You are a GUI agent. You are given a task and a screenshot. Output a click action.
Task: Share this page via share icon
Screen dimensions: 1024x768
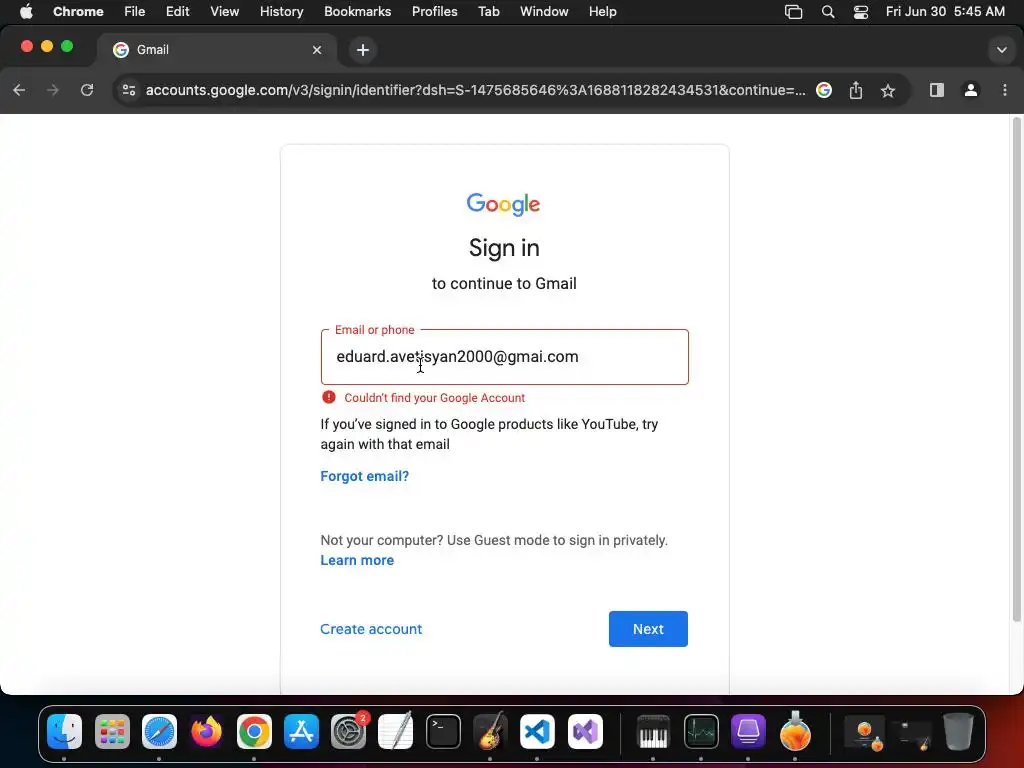(x=856, y=90)
